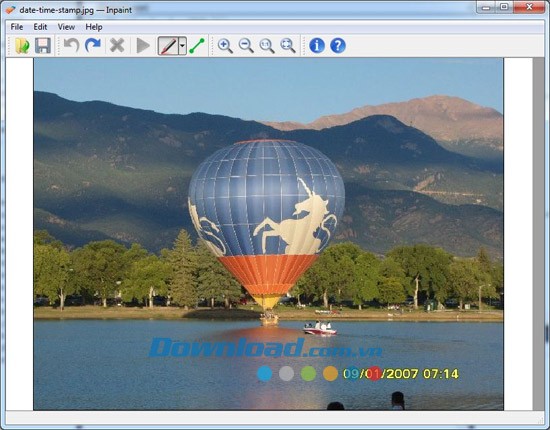Minimize the Inpaint window
The width and height of the screenshot is (550, 430).
pyautogui.click(x=486, y=7)
